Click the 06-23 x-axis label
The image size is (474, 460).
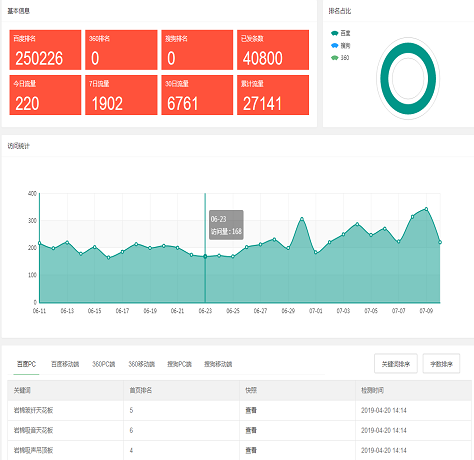205,311
